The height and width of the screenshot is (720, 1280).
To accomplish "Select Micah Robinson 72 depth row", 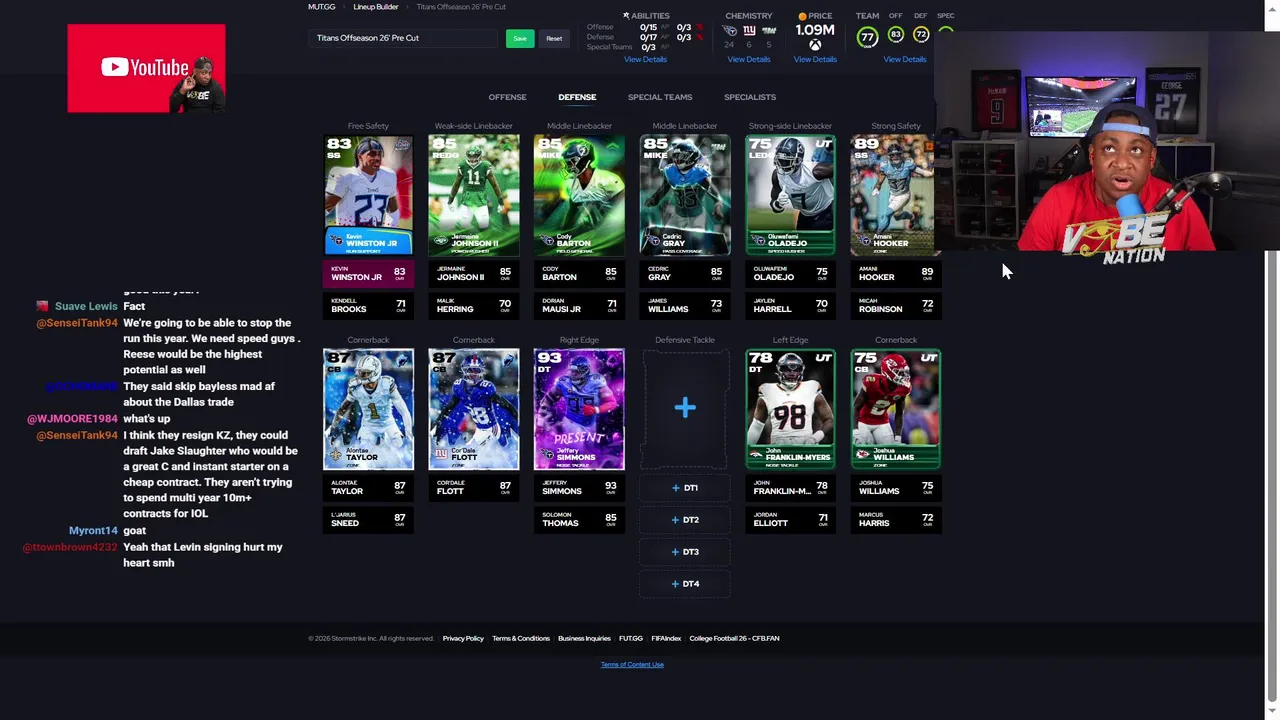I will coord(896,305).
